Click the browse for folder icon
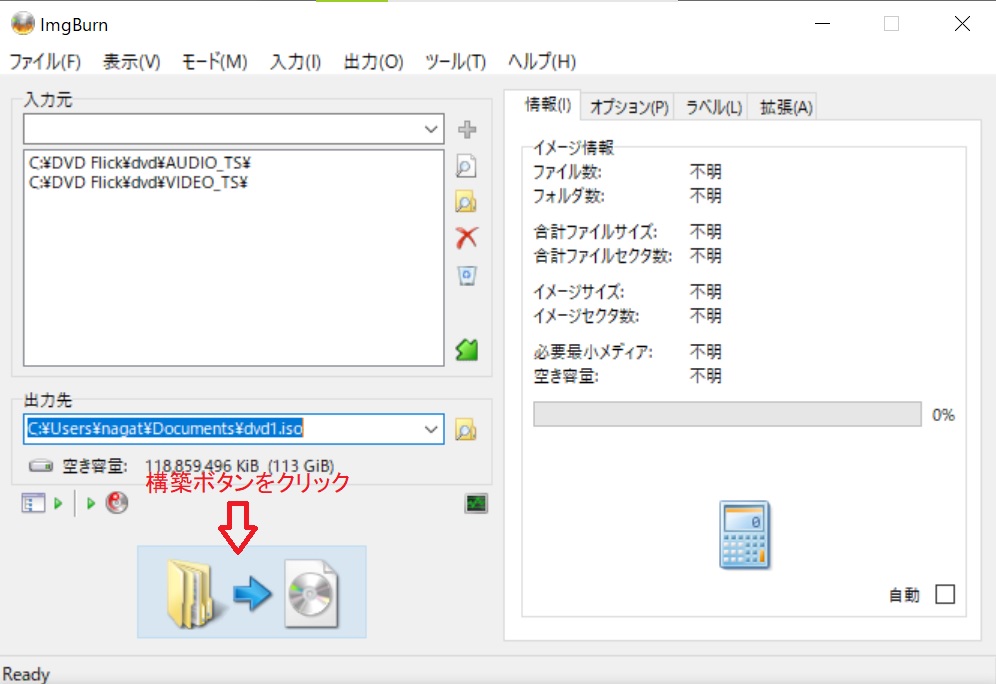The width and height of the screenshot is (996, 684). (466, 202)
